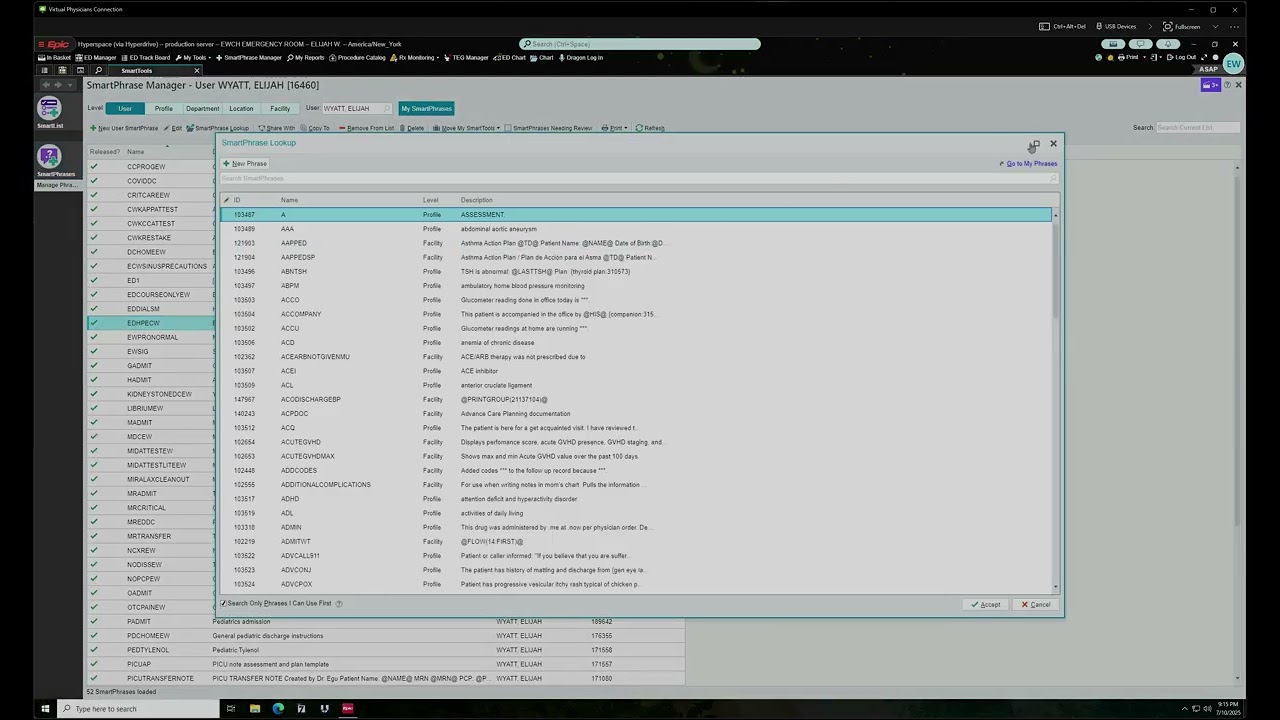Close the SmartPhrase Lookup dialog

pyautogui.click(x=1053, y=144)
